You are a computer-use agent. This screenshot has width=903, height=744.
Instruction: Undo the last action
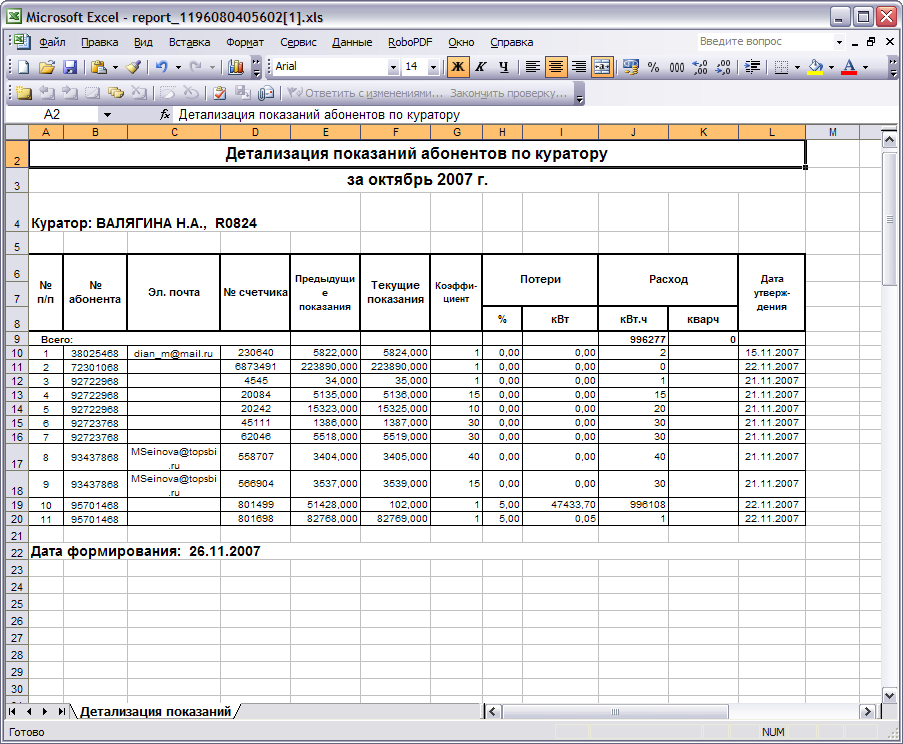(x=162, y=67)
